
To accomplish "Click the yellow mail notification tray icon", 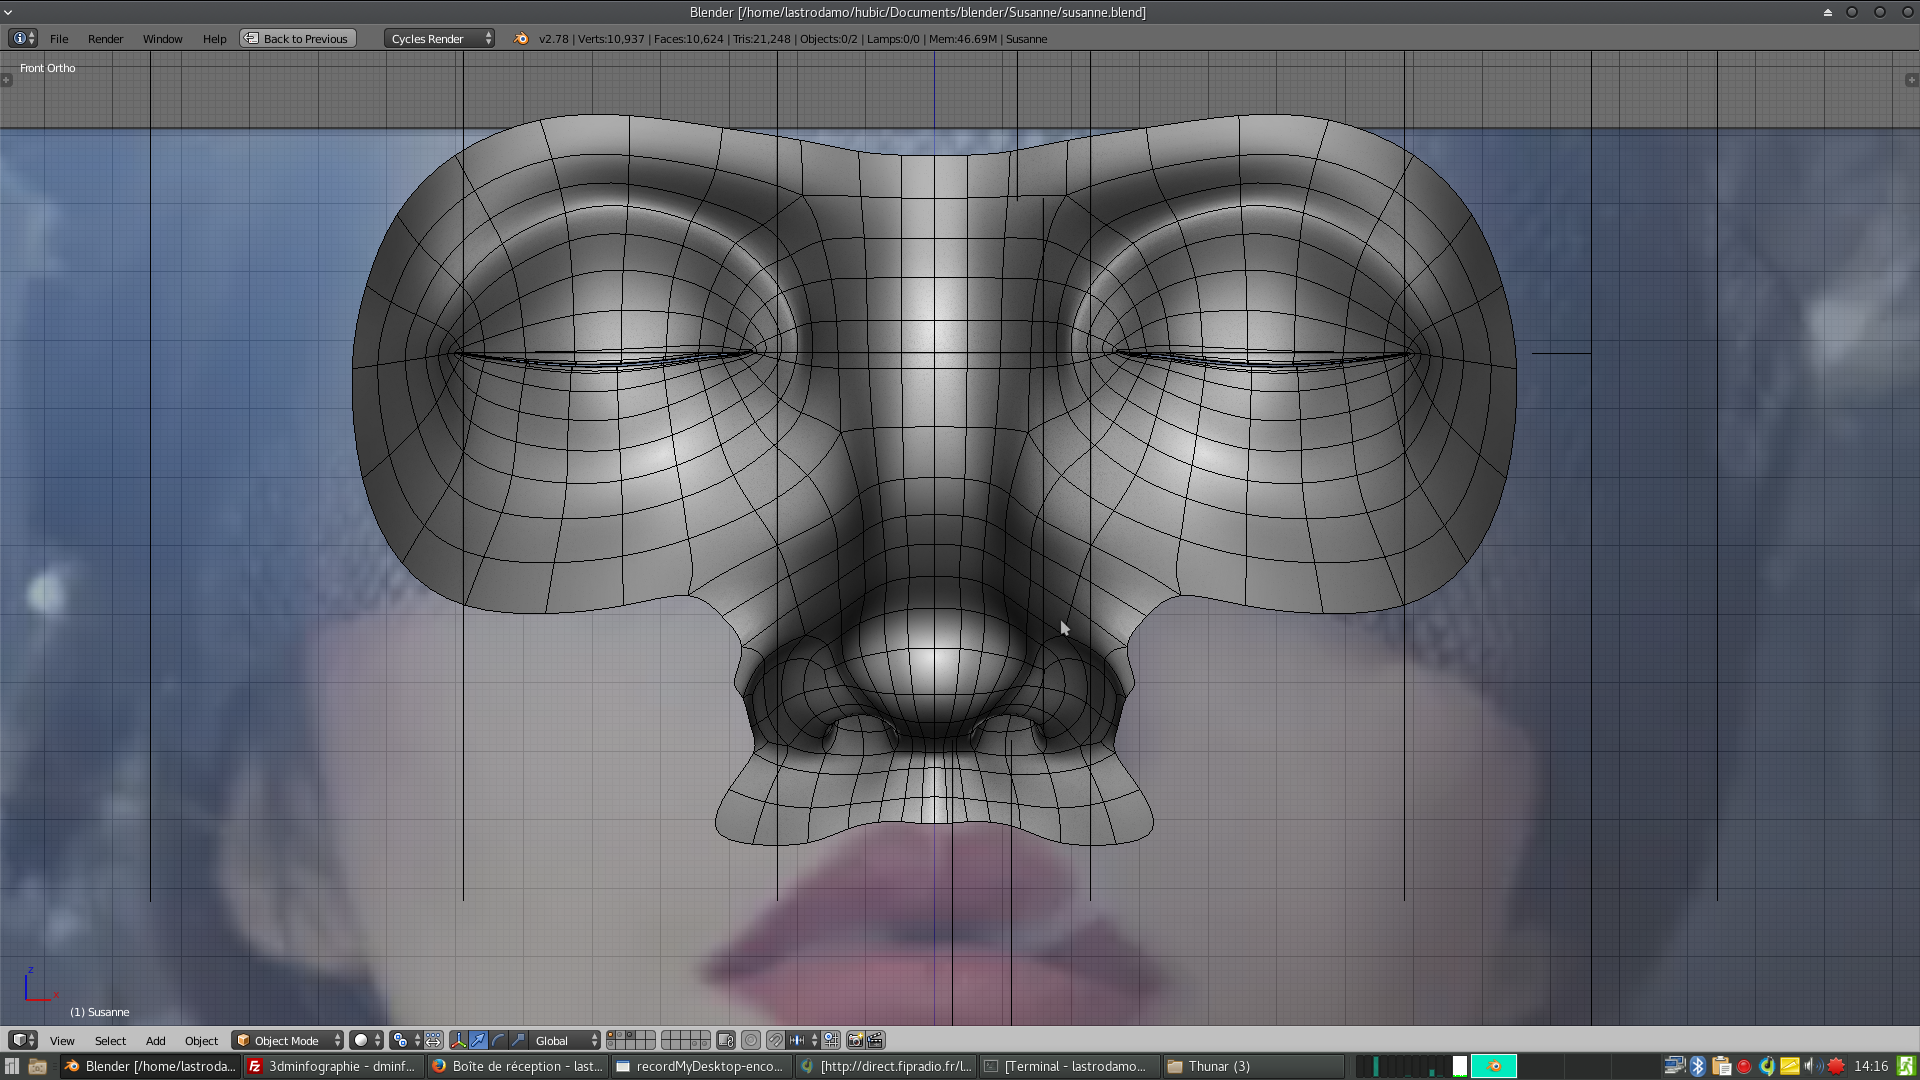I will [1790, 1066].
